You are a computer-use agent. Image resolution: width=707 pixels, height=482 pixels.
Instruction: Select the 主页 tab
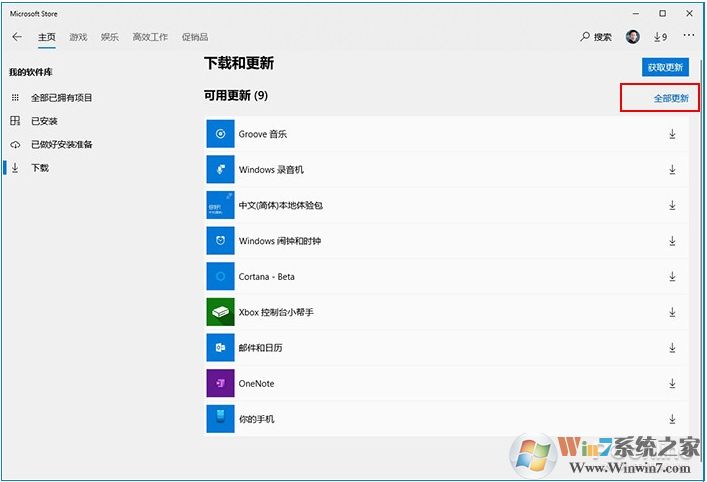(46, 37)
